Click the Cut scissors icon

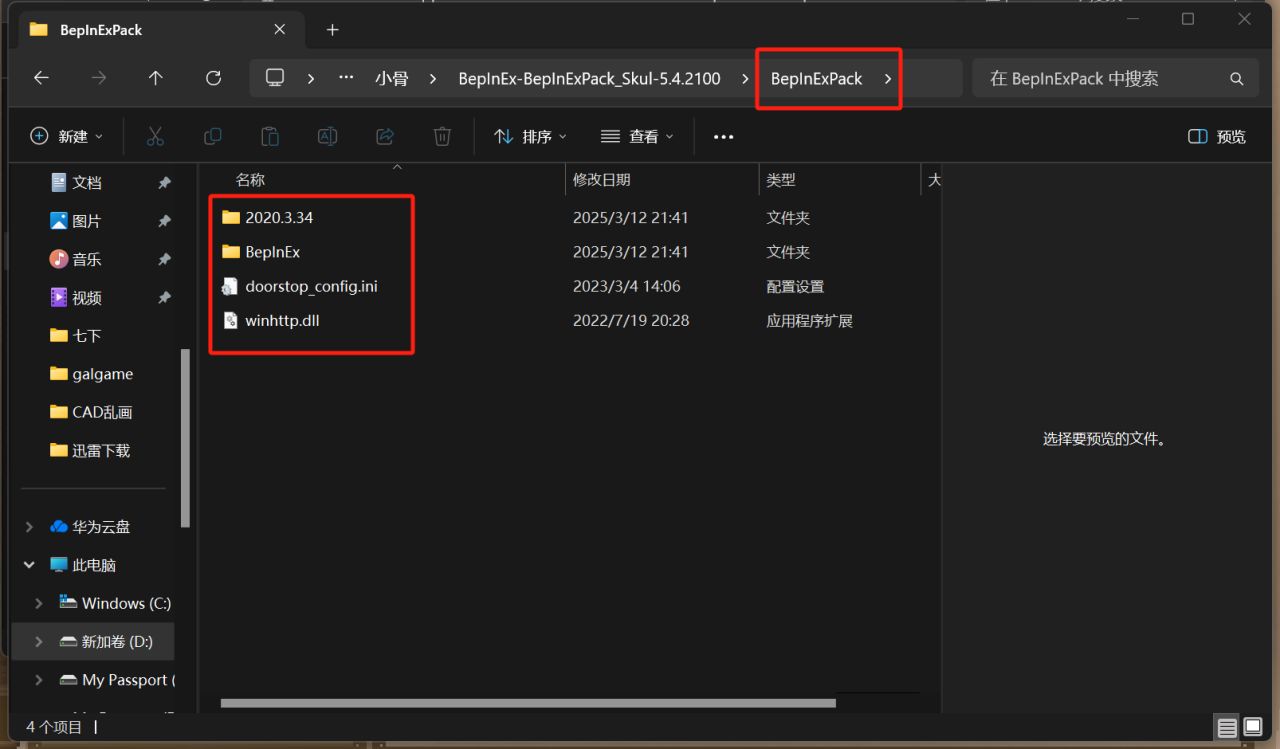(x=155, y=136)
